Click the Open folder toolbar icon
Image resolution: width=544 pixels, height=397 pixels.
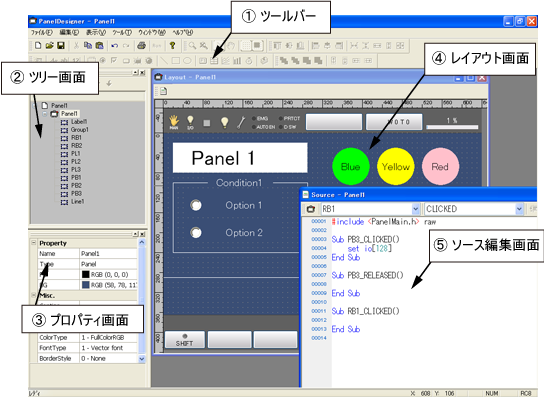click(50, 45)
